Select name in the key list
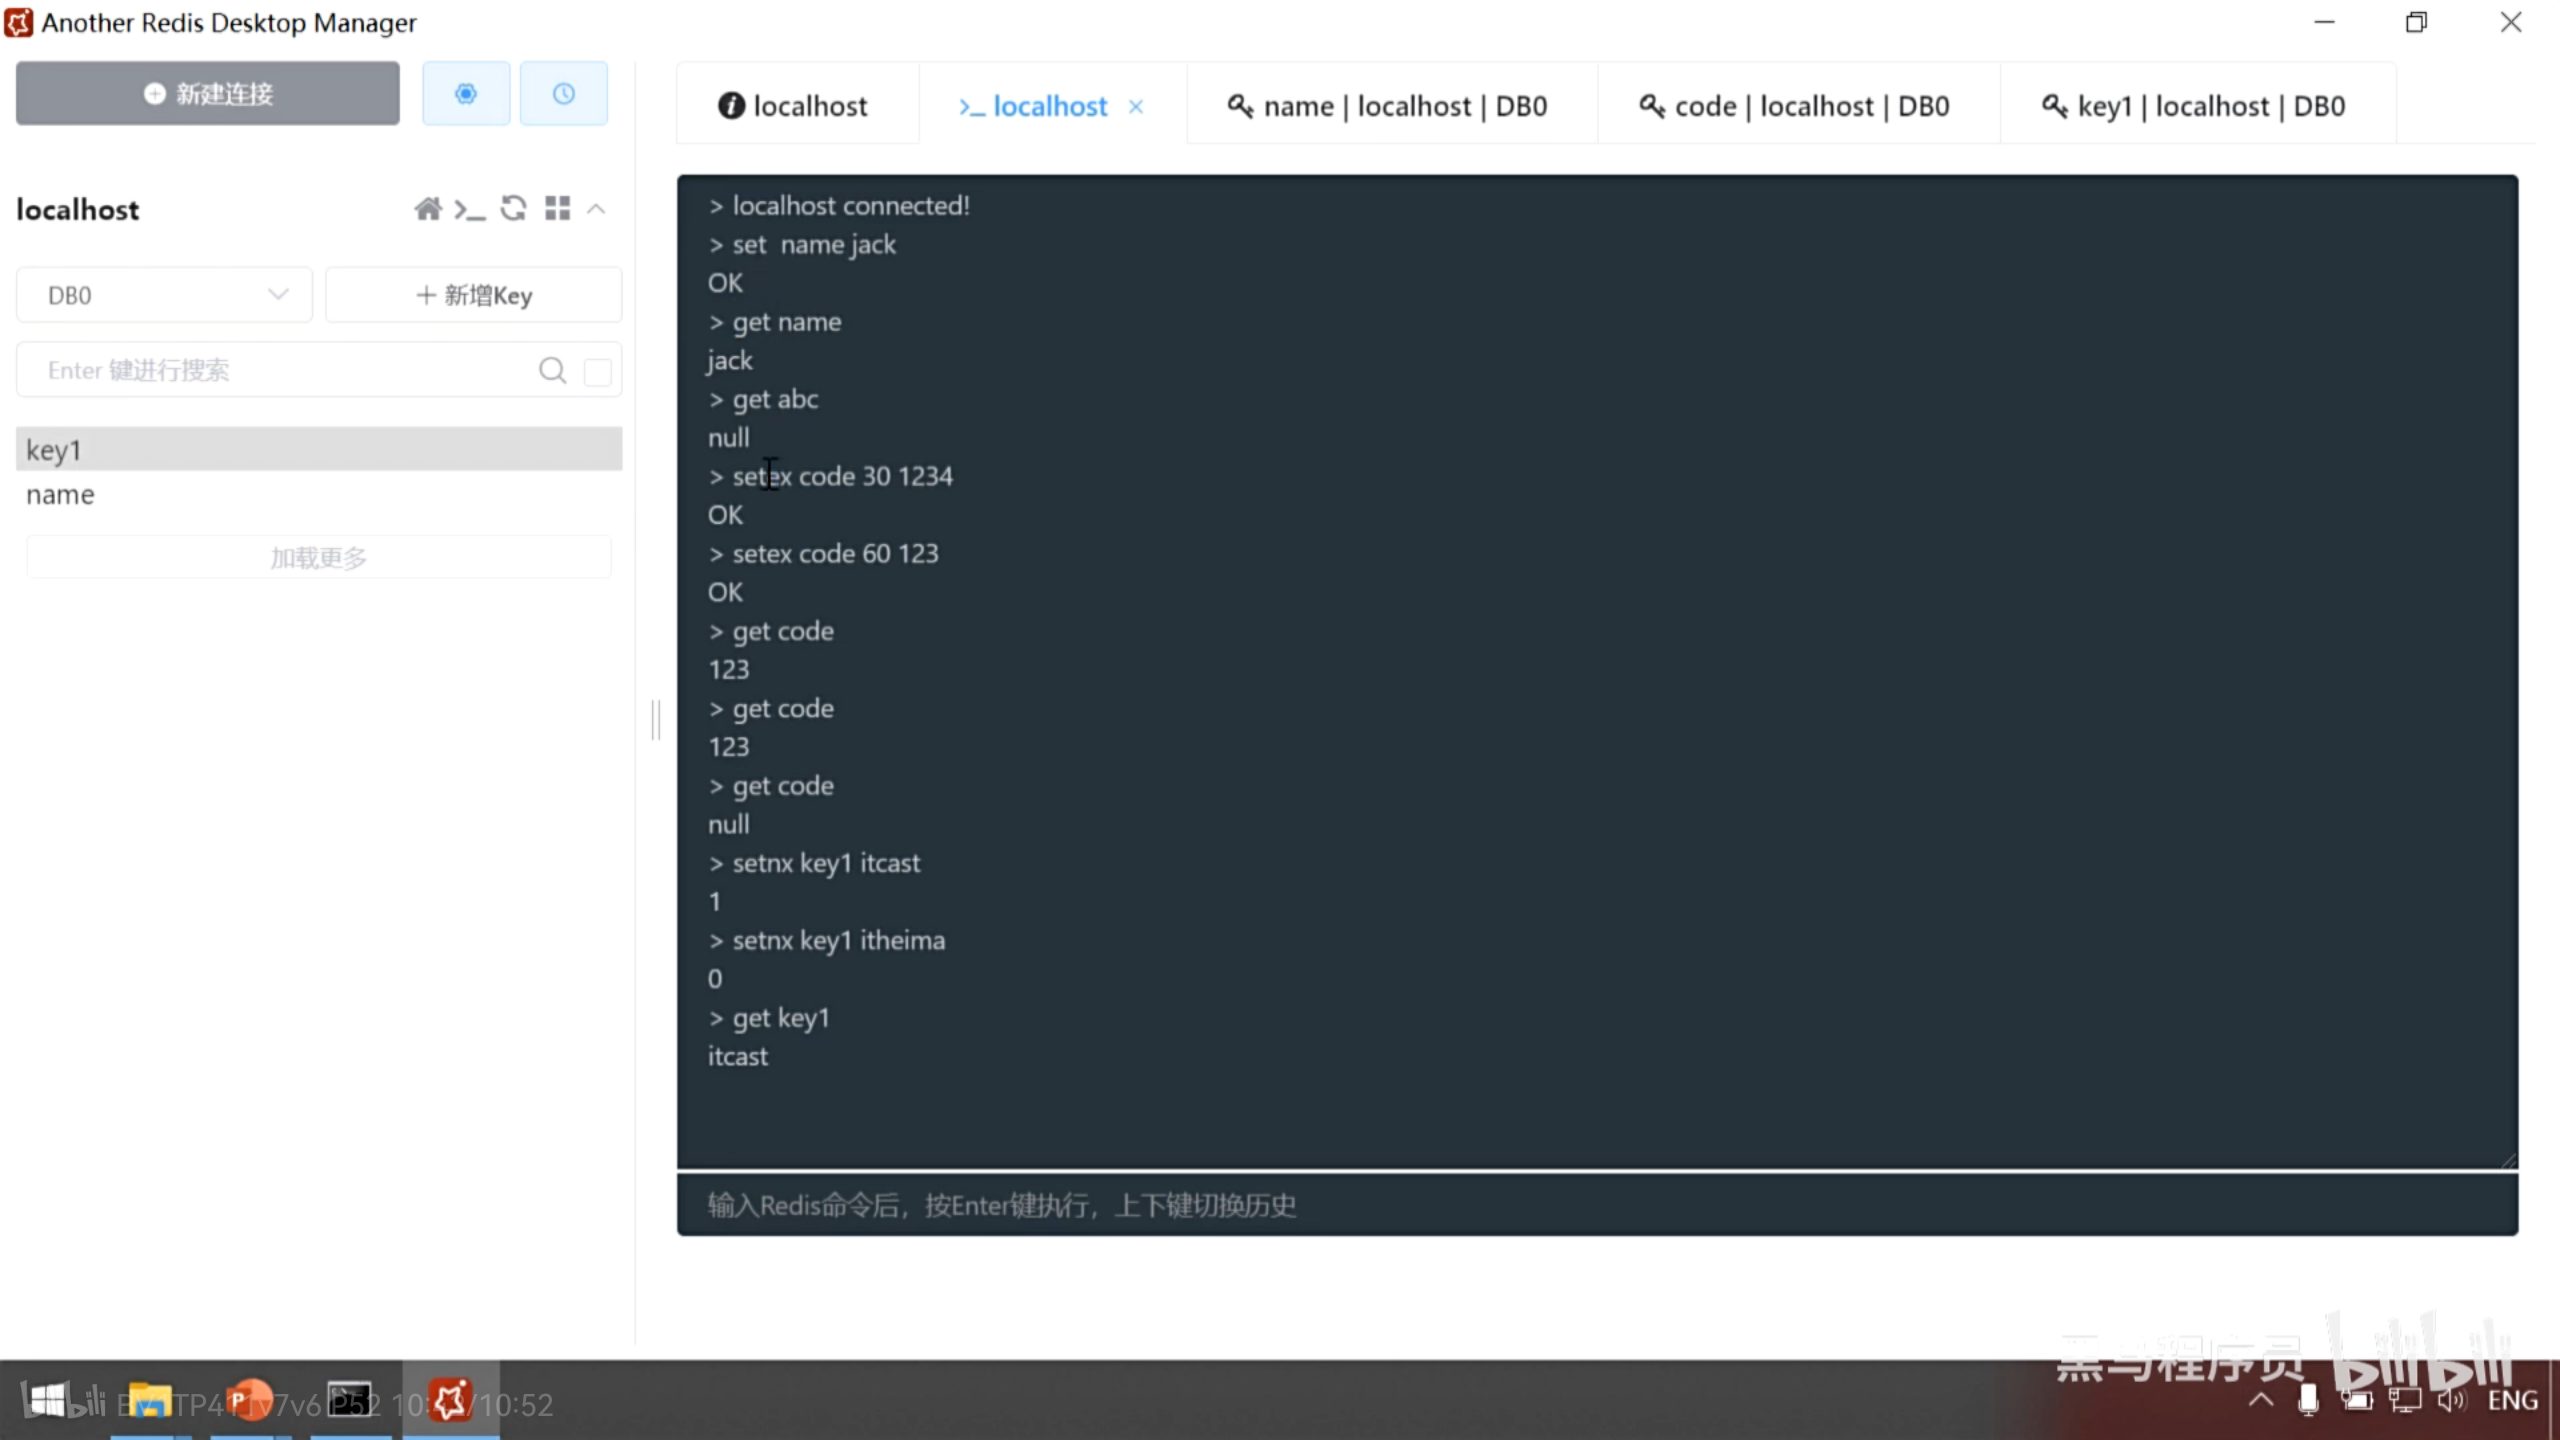 click(x=319, y=494)
